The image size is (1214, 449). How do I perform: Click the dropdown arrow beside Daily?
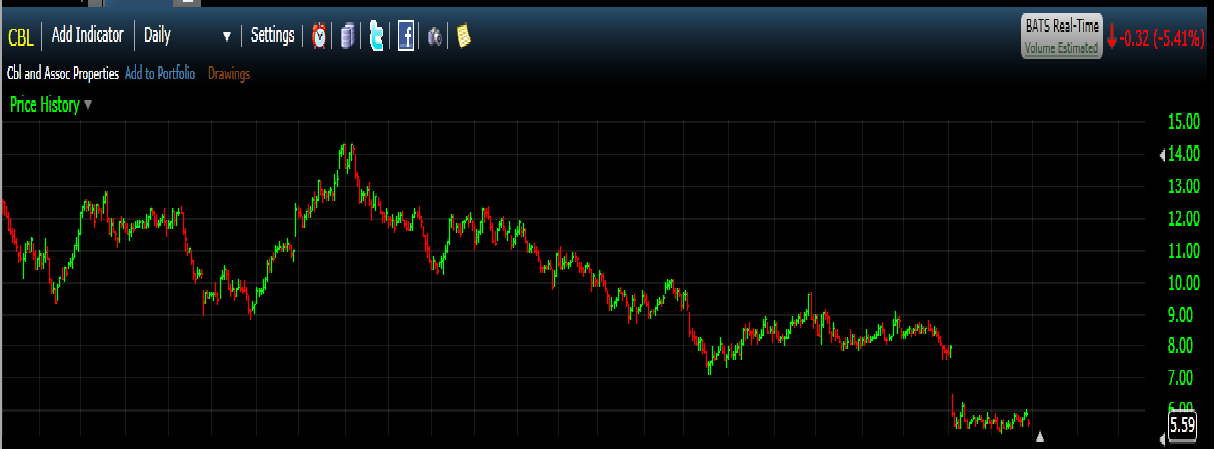point(226,36)
